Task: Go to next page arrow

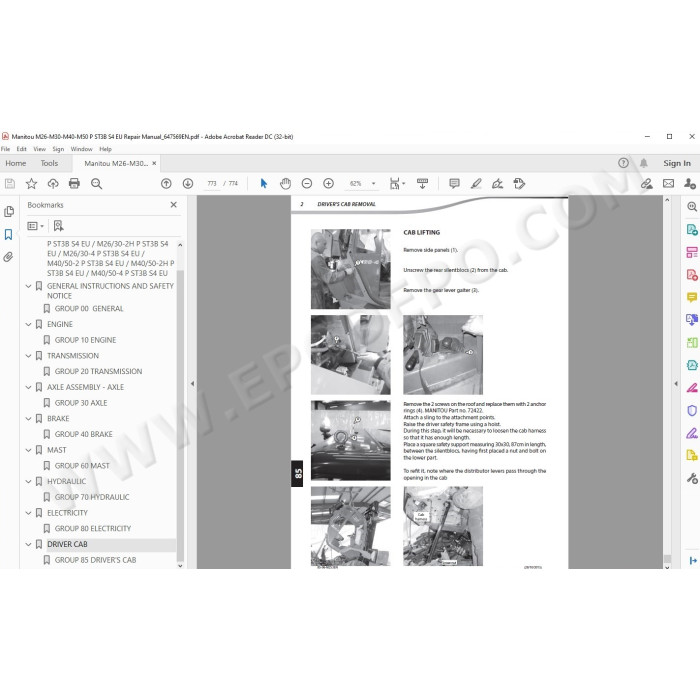Action: pyautogui.click(x=188, y=183)
